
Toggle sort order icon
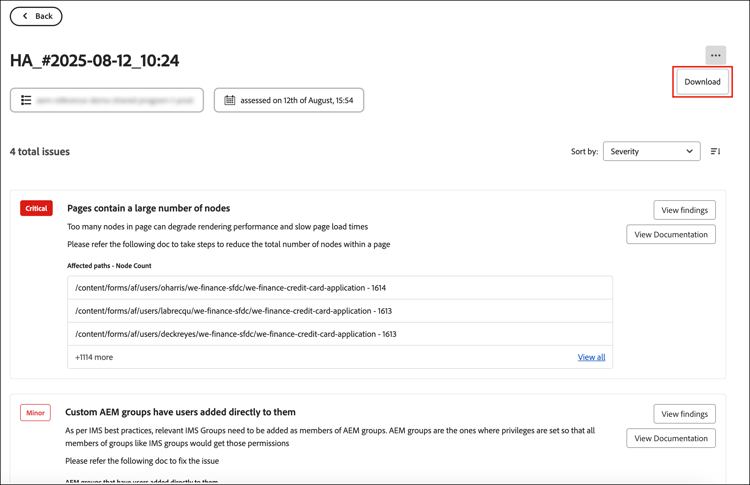[715, 152]
